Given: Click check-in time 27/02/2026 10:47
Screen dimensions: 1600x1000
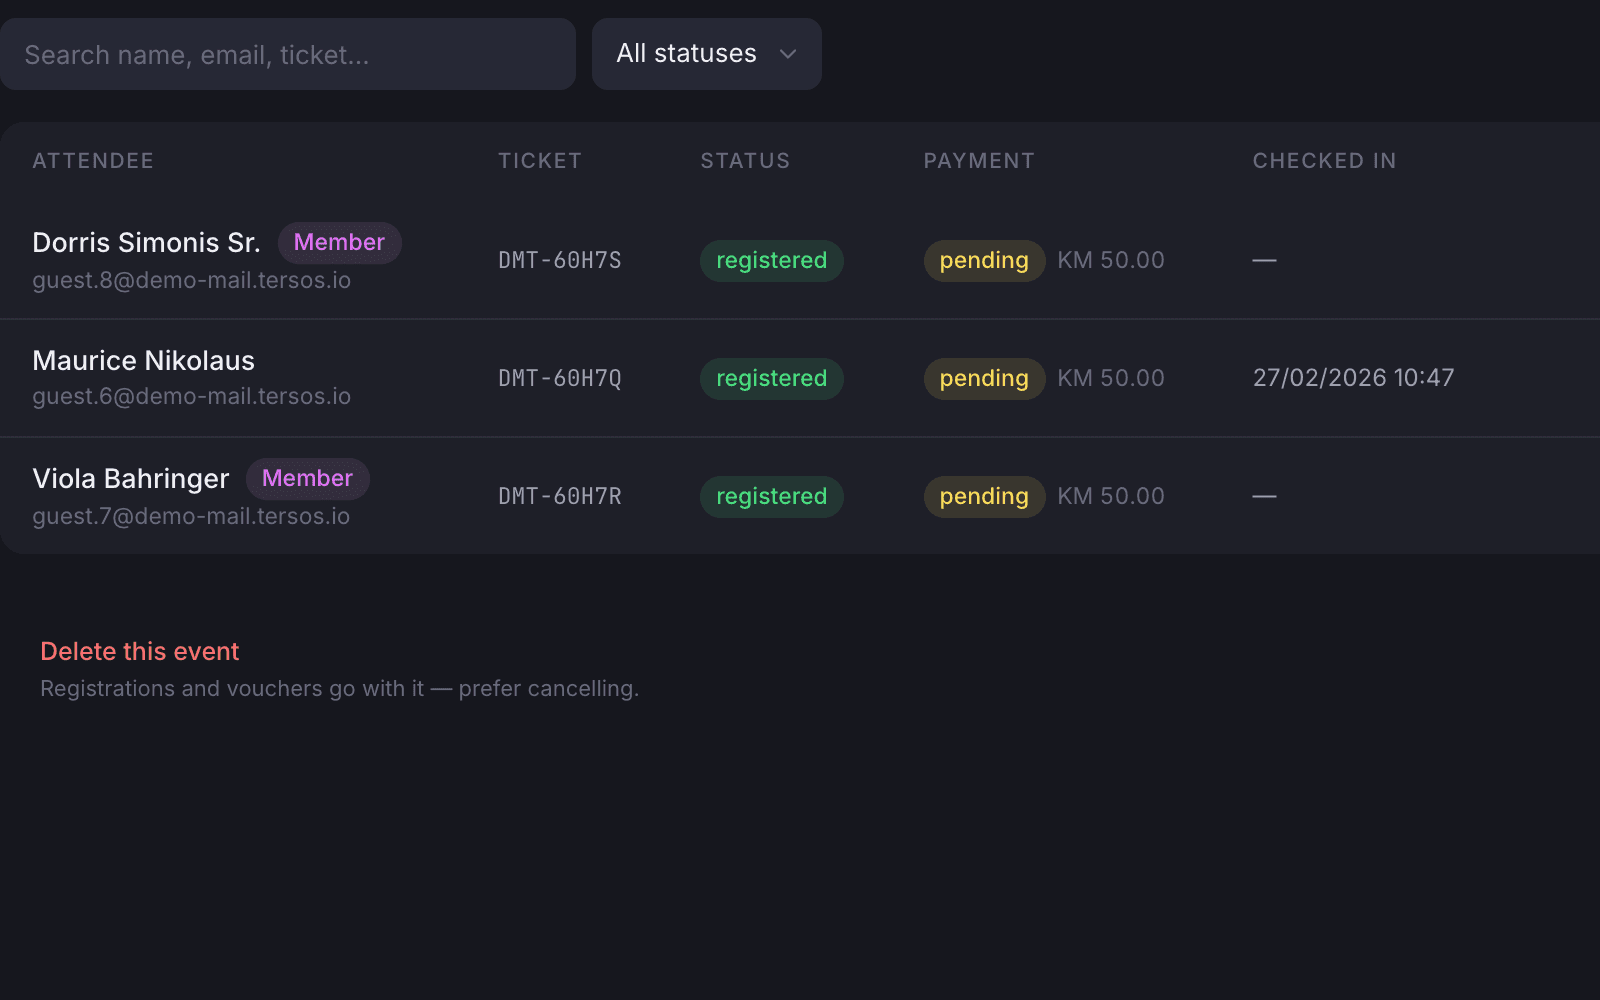Looking at the screenshot, I should point(1354,377).
